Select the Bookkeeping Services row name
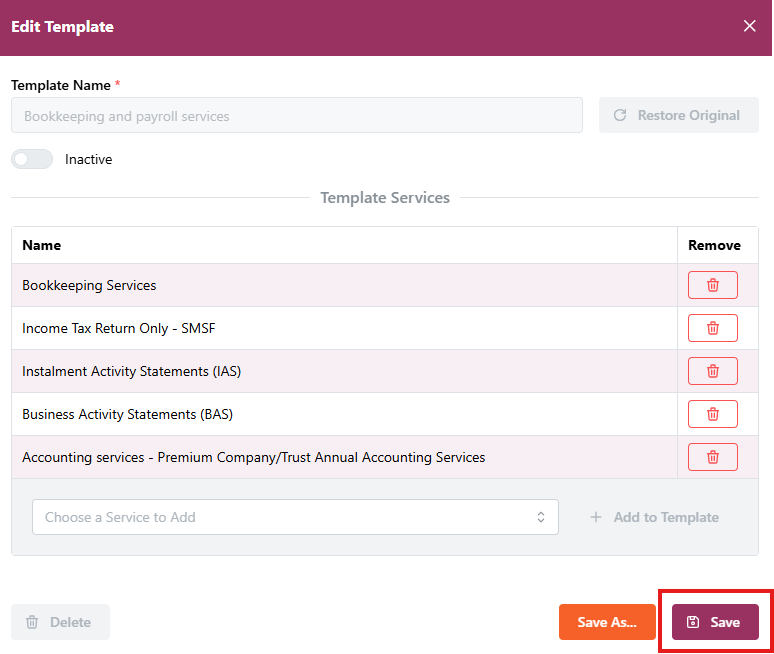The height and width of the screenshot is (654, 774). [89, 285]
